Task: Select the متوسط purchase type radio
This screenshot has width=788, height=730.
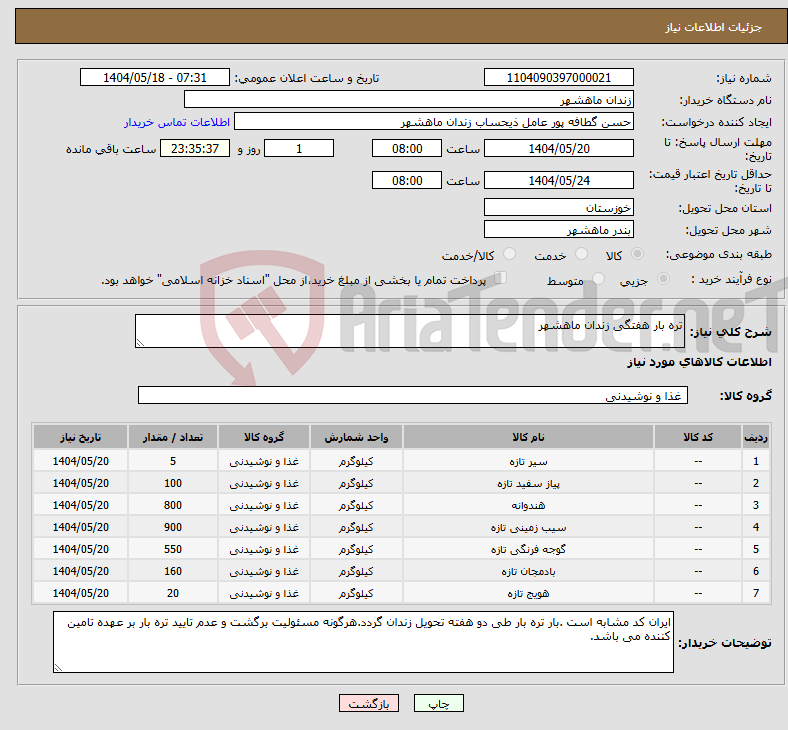Action: [598, 279]
